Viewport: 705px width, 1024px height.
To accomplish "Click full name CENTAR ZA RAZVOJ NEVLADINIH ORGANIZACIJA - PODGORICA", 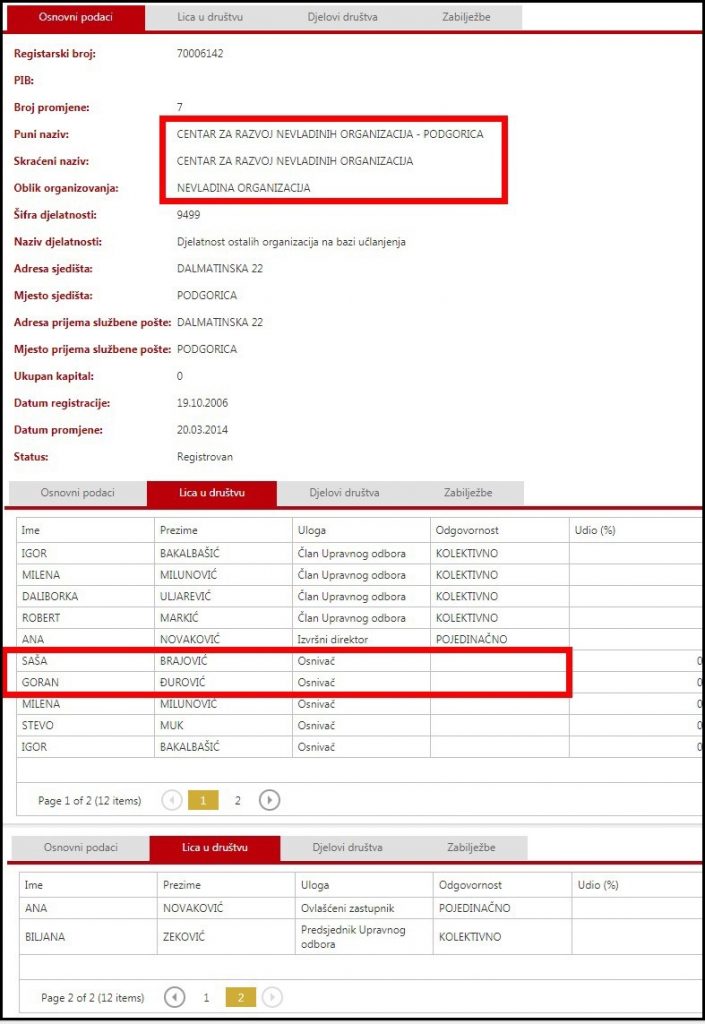I will [x=330, y=134].
